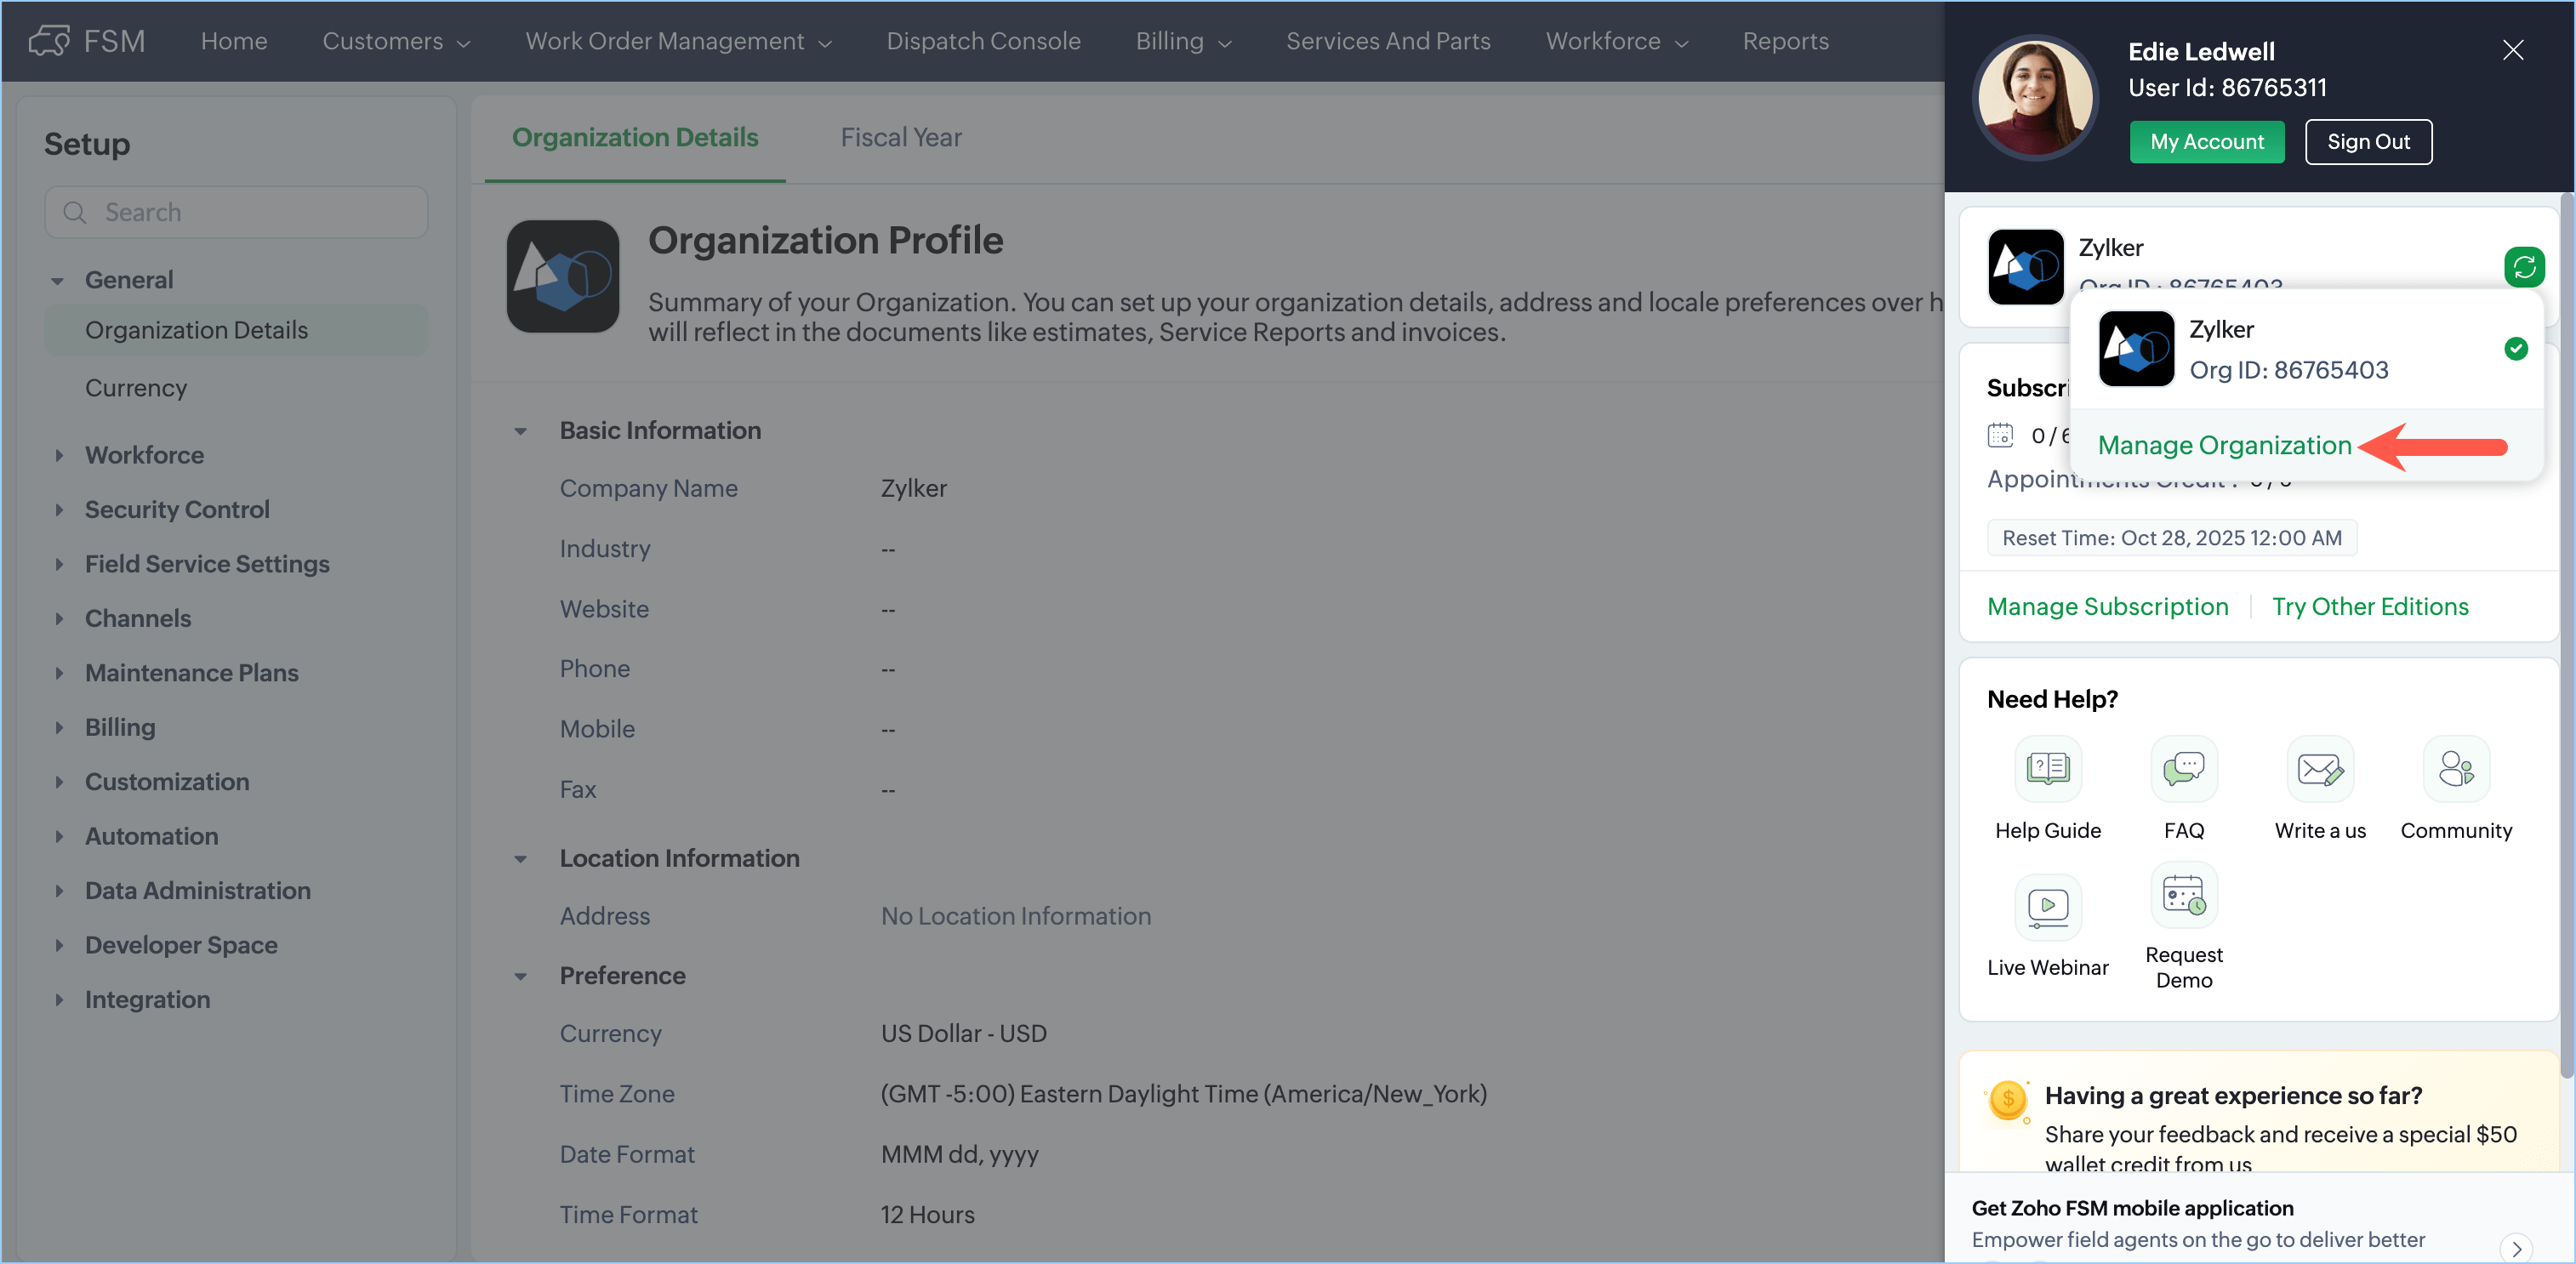Collapse the Basic Information section
Image resolution: width=2576 pixels, height=1264 pixels.
521,431
